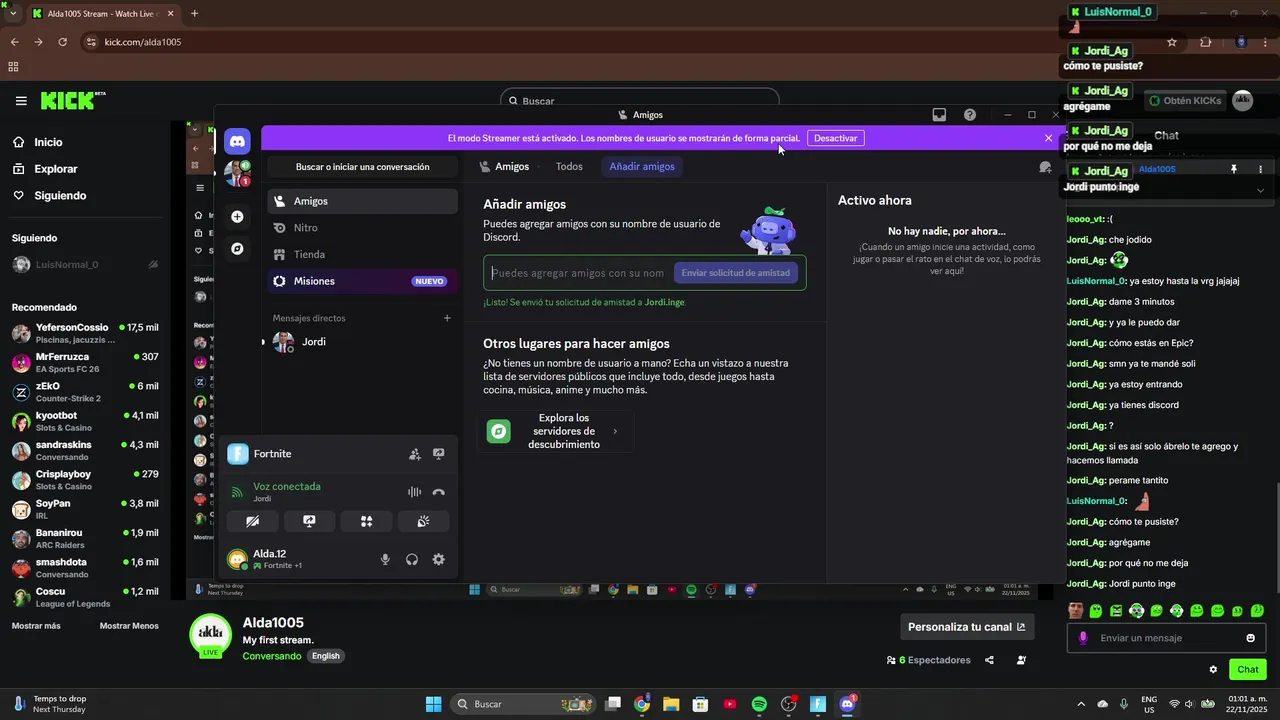Reload the browser page
The image size is (1280, 720).
tap(62, 42)
